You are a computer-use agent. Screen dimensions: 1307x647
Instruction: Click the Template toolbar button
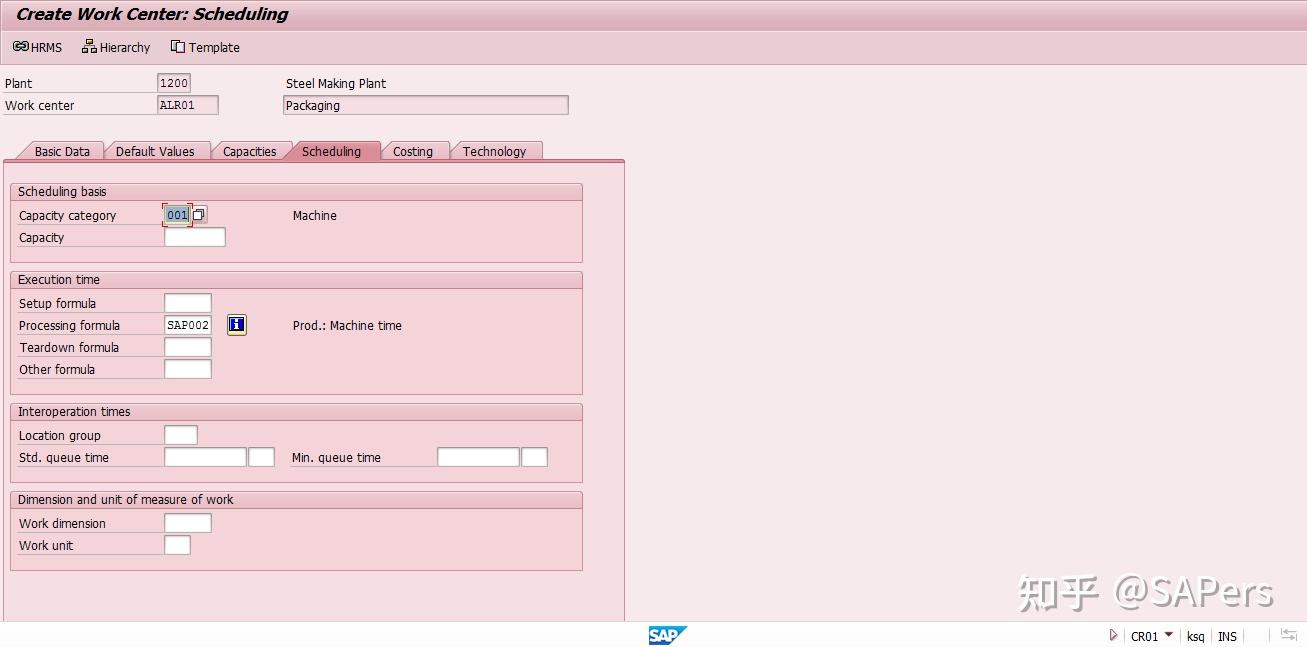205,47
